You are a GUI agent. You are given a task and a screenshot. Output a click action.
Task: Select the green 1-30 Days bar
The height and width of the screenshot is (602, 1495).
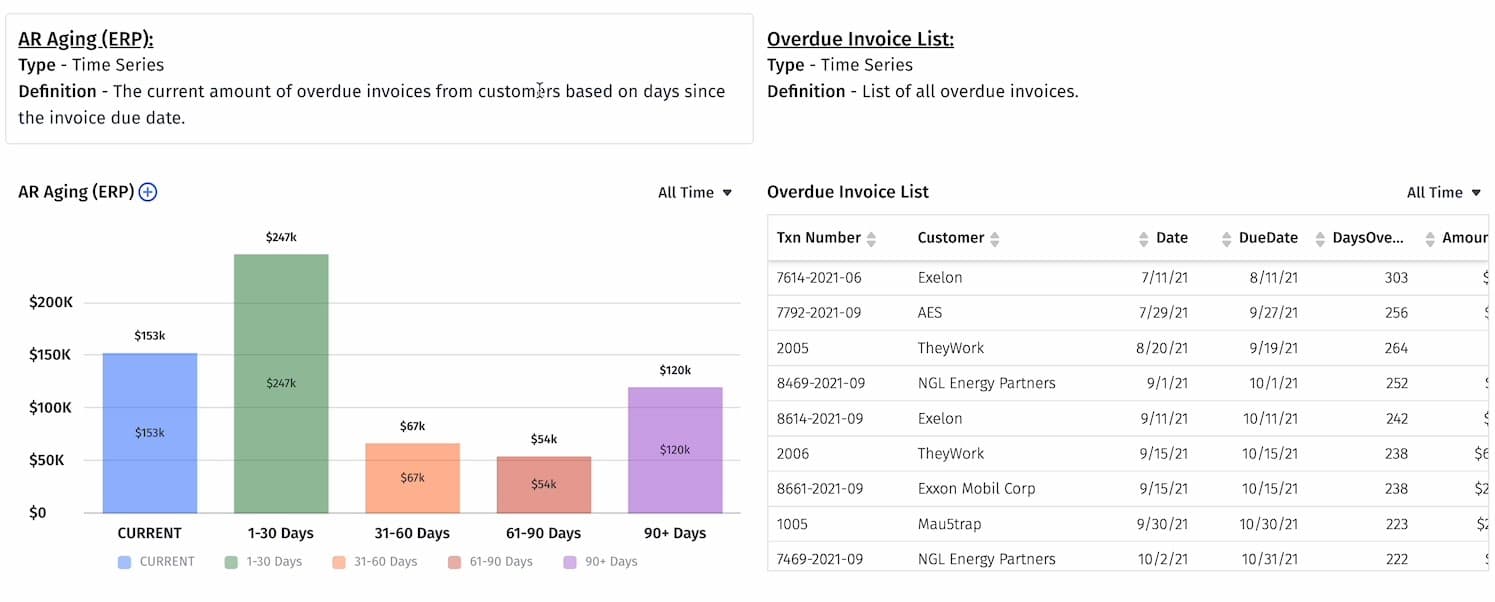click(280, 380)
